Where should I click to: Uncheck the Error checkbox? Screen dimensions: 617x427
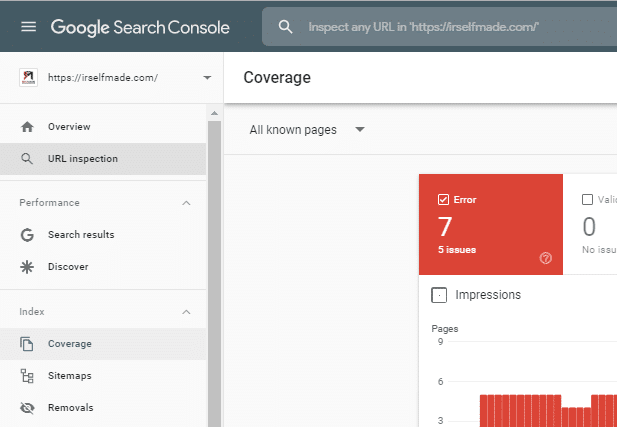point(443,200)
